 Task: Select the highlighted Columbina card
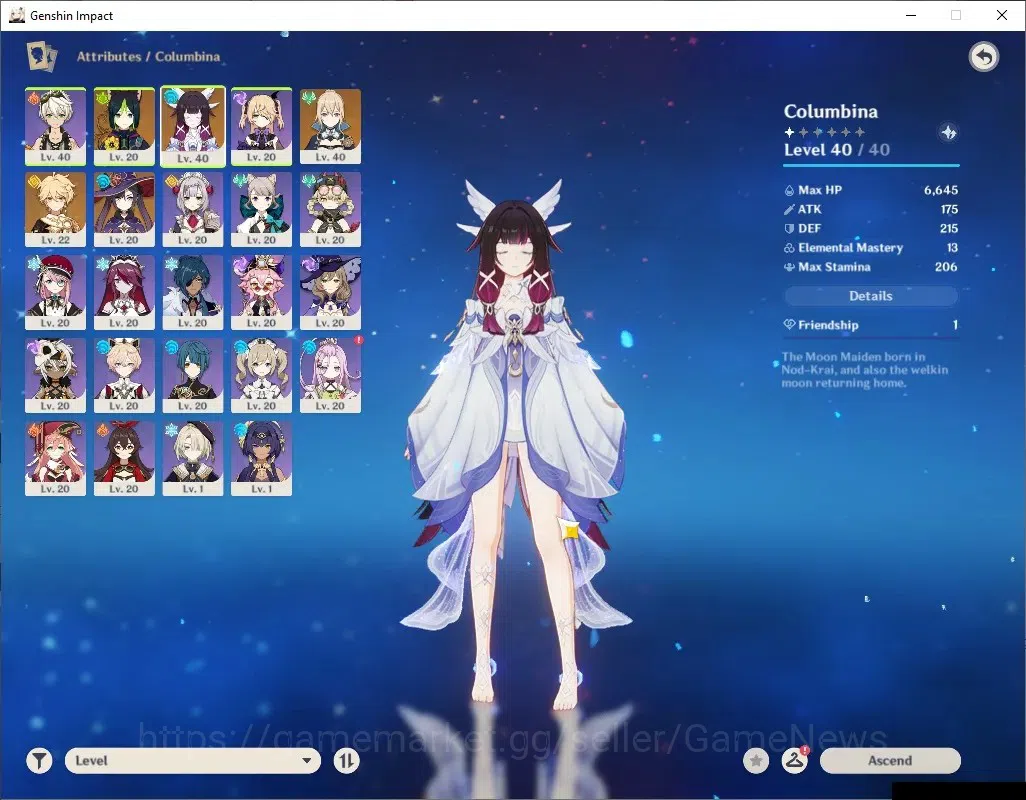tap(193, 126)
